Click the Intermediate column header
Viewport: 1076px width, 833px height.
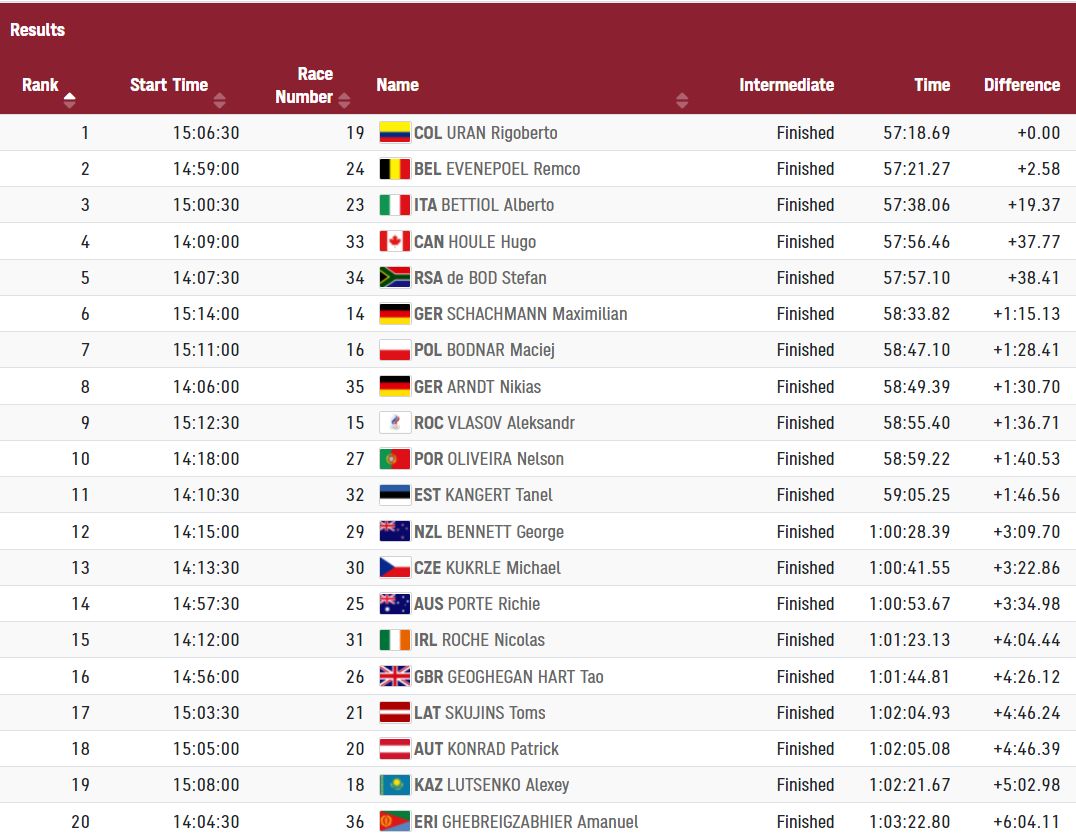pyautogui.click(x=786, y=85)
